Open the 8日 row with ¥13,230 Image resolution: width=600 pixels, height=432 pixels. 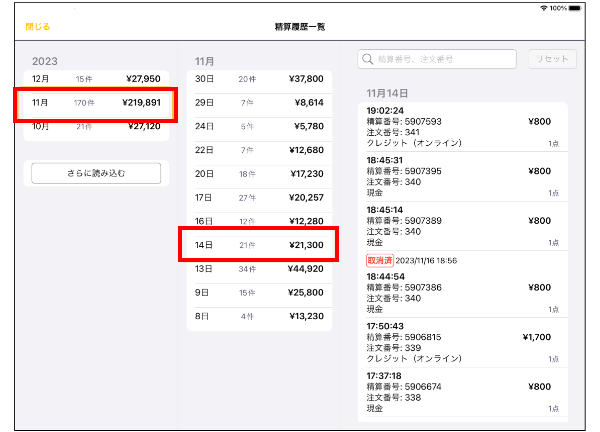(259, 317)
